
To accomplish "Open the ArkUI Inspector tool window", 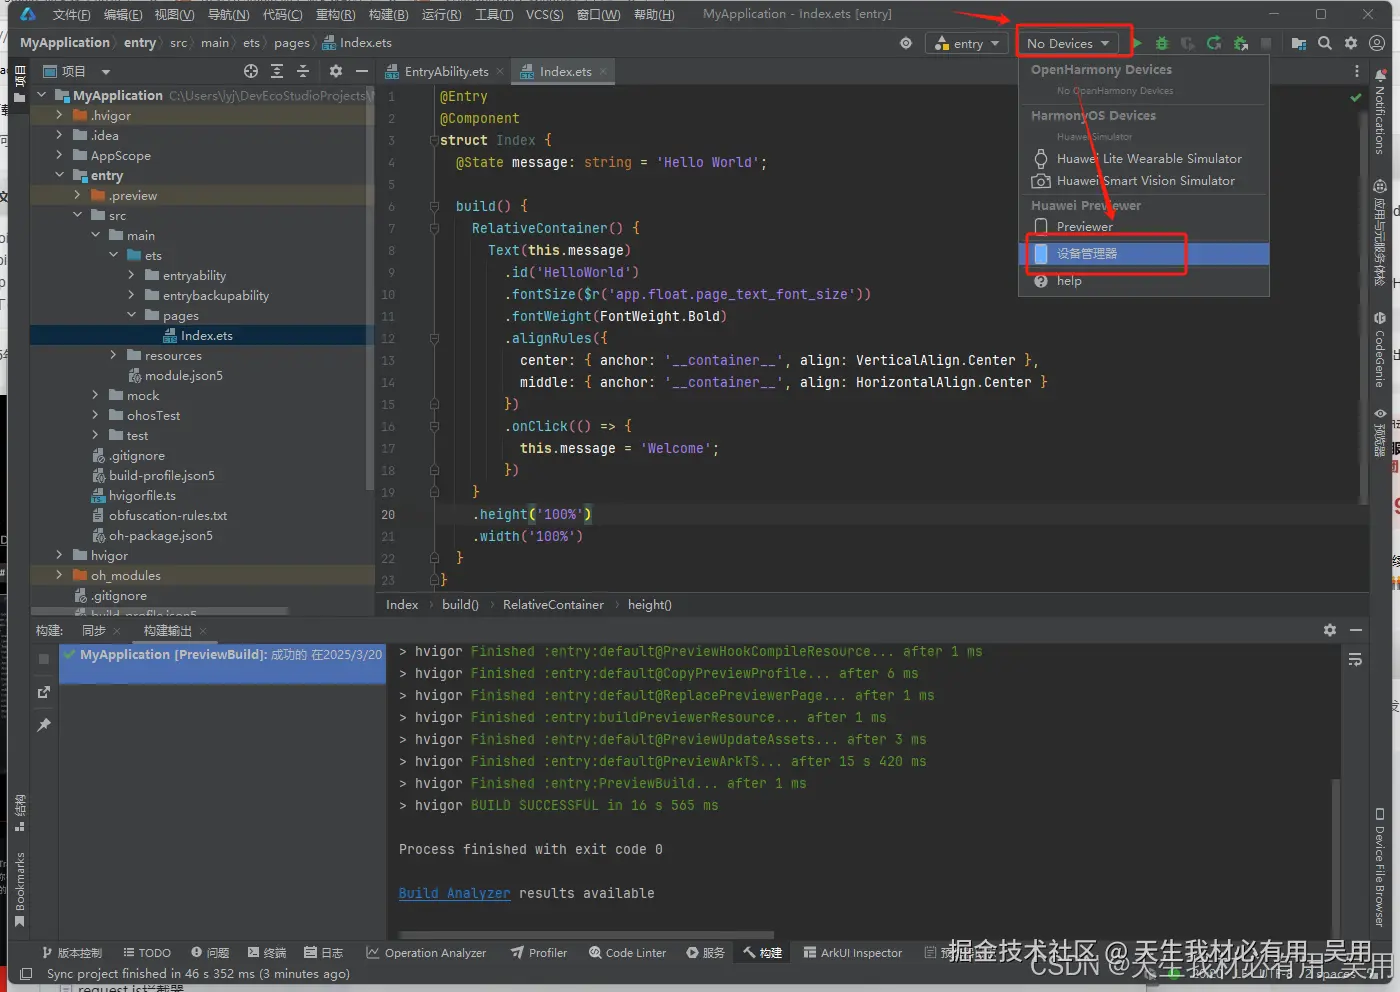I will click(852, 953).
